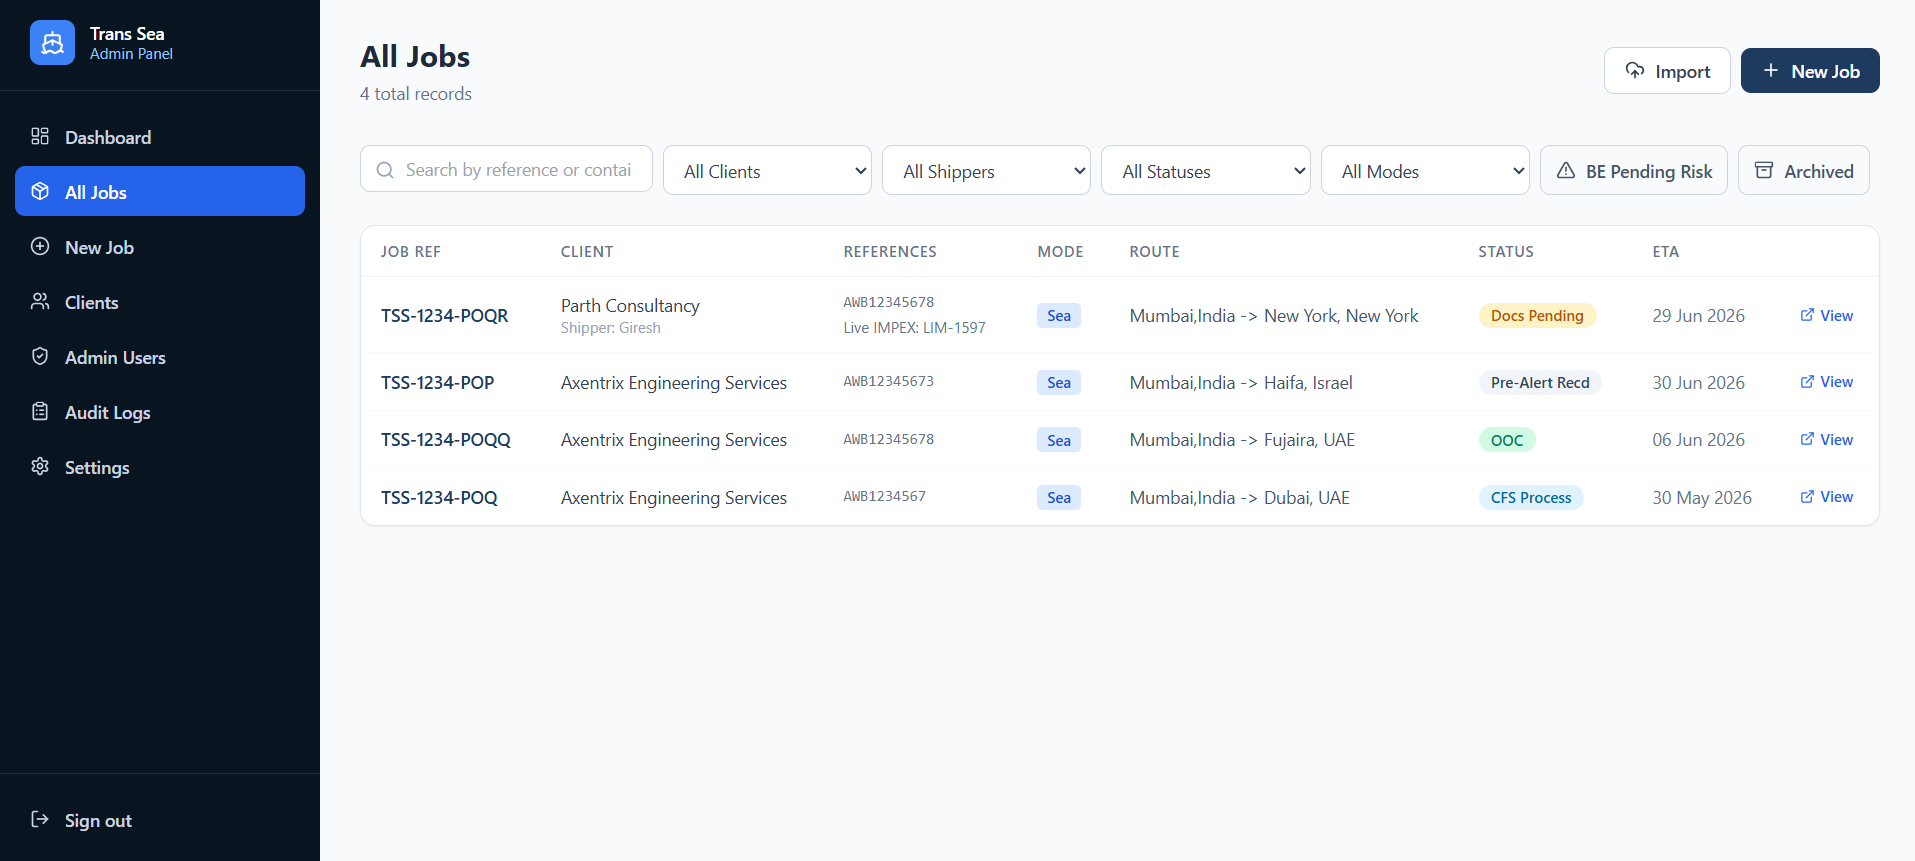Open the All Modes dropdown
Image resolution: width=1915 pixels, height=861 pixels.
tap(1425, 170)
